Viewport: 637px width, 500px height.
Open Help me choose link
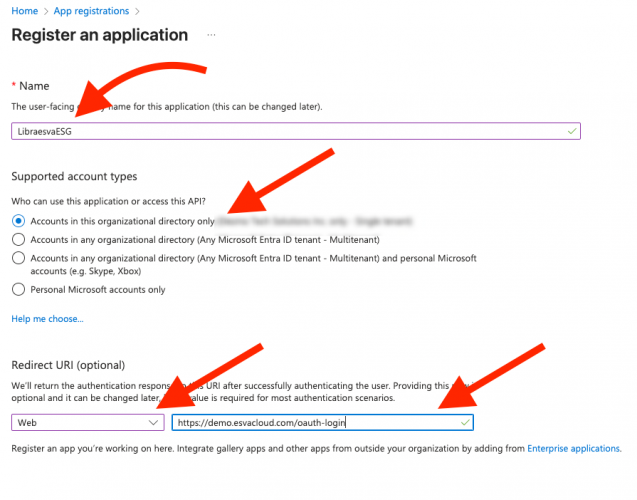point(47,319)
